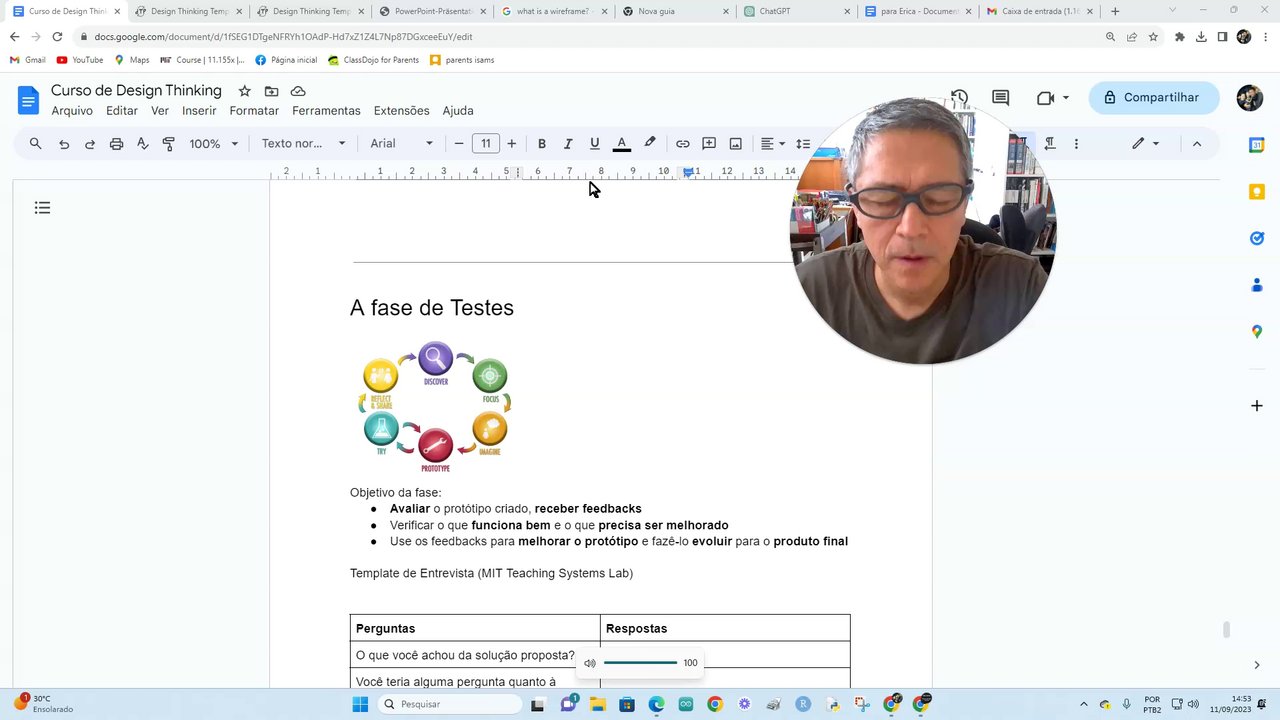Open the Formatar menu
Screen dimensions: 1280x720
[254, 111]
